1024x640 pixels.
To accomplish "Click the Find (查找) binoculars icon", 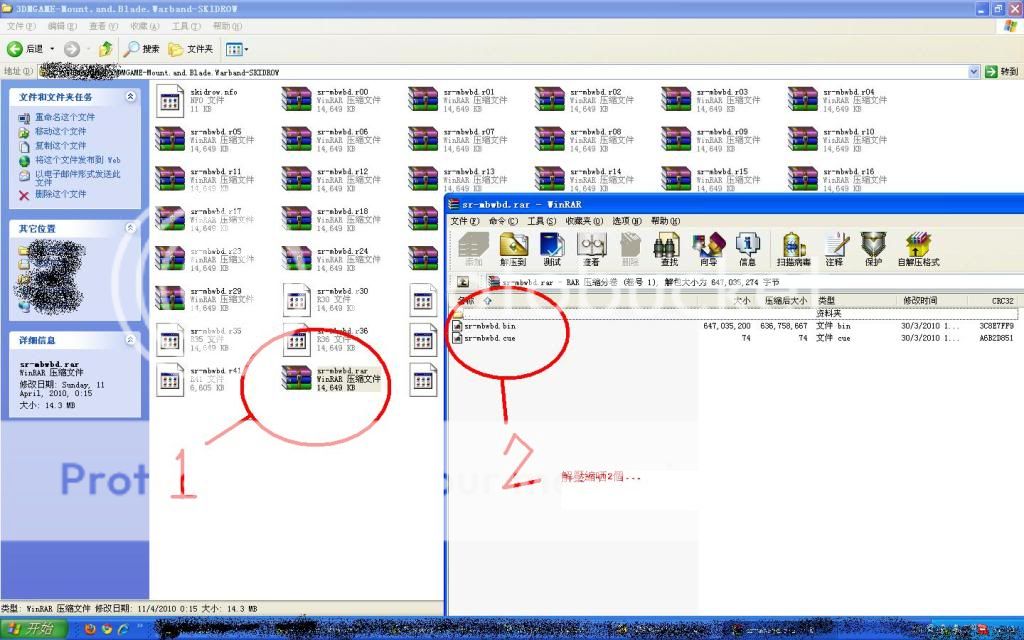I will pos(668,248).
